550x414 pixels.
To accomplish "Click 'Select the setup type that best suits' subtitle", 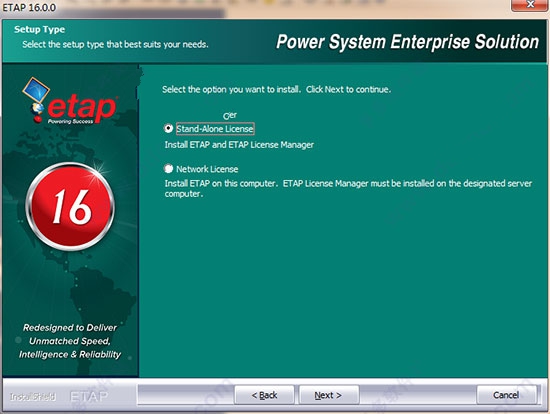I will pyautogui.click(x=115, y=45).
